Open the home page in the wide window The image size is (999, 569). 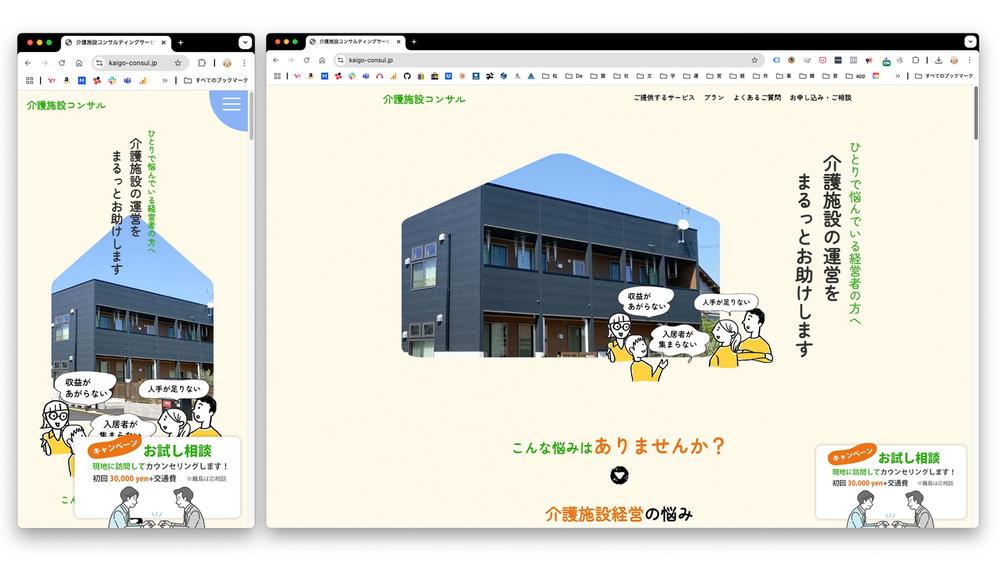coord(322,60)
